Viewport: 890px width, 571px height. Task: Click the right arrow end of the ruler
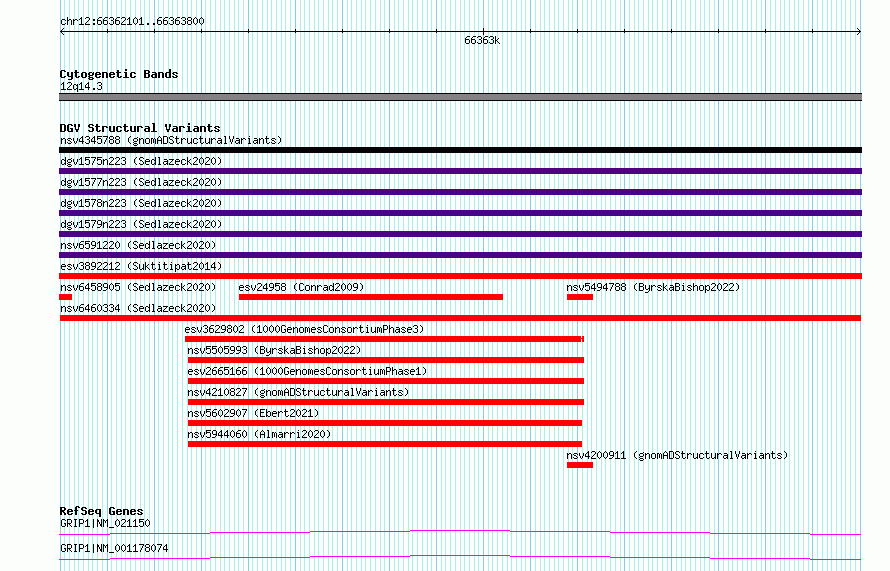[858, 32]
